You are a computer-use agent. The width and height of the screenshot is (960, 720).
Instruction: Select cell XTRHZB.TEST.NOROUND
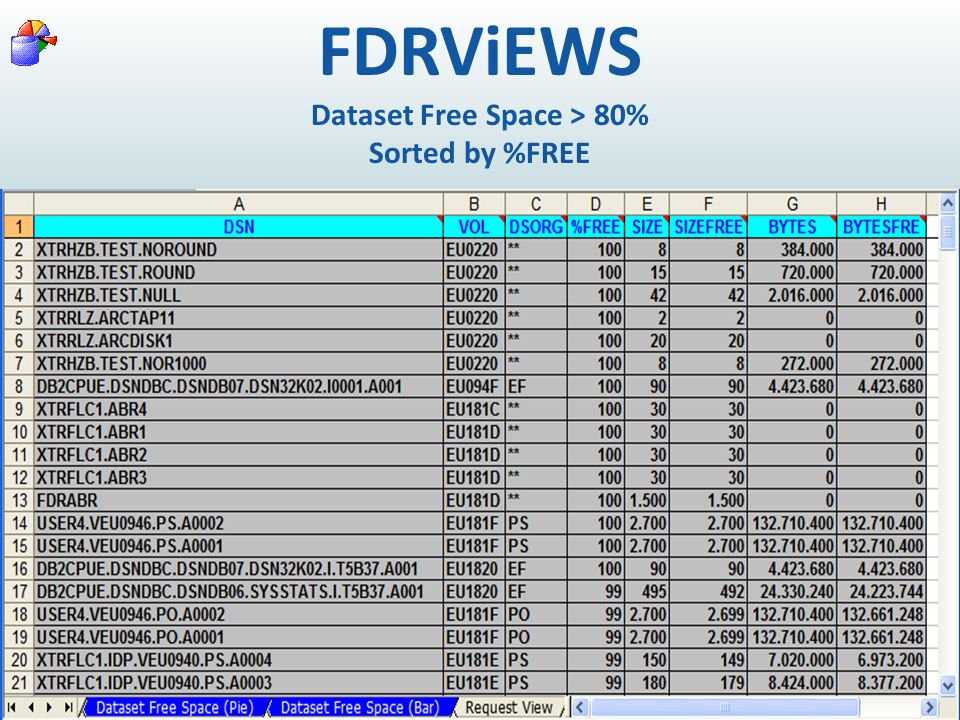239,250
